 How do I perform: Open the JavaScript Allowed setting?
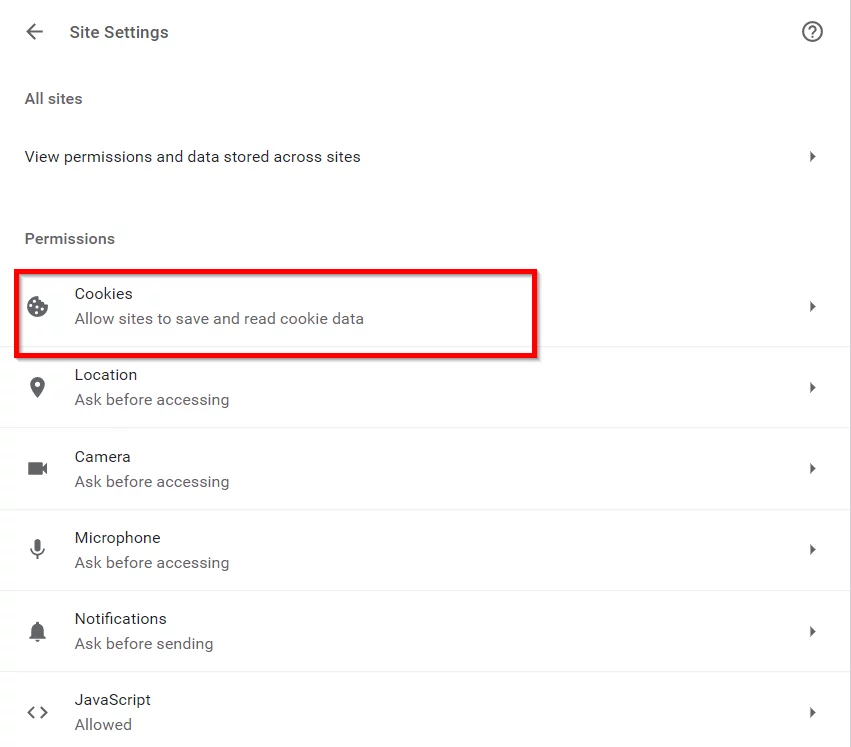[425, 711]
